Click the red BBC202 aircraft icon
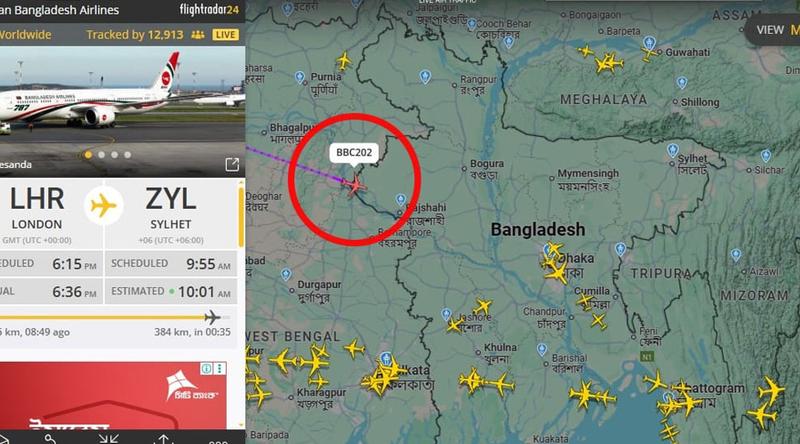The height and width of the screenshot is (444, 800). point(354,185)
